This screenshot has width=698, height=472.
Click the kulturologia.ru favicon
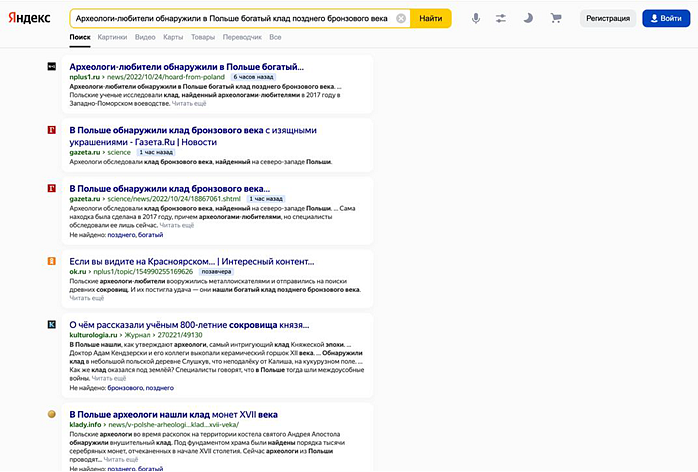(51, 325)
